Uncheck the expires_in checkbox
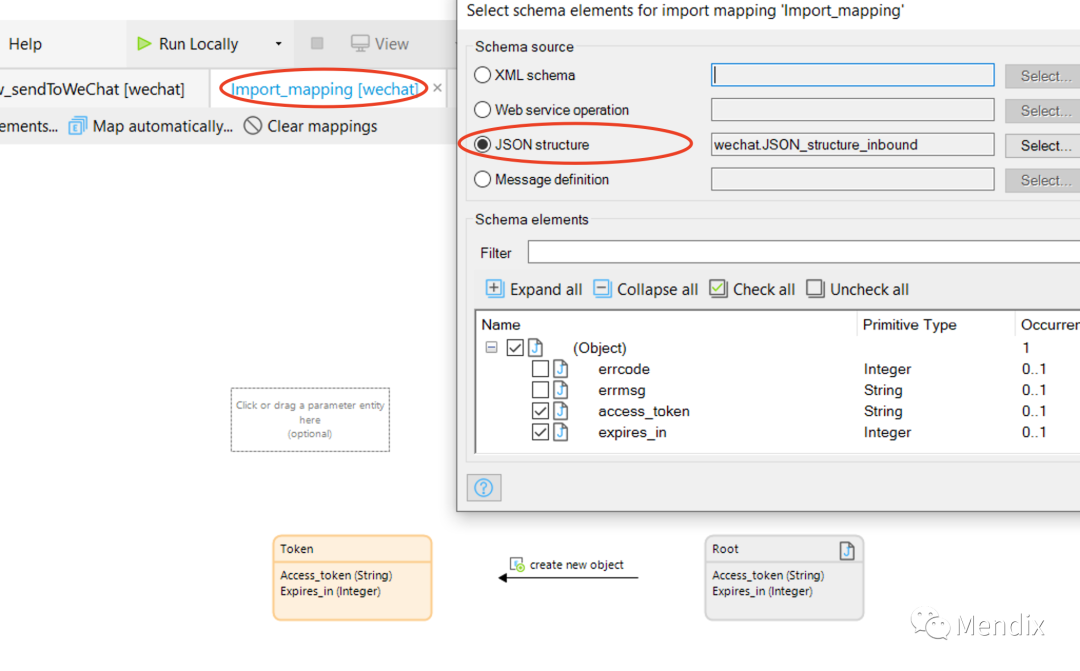The image size is (1080, 671). coord(540,433)
